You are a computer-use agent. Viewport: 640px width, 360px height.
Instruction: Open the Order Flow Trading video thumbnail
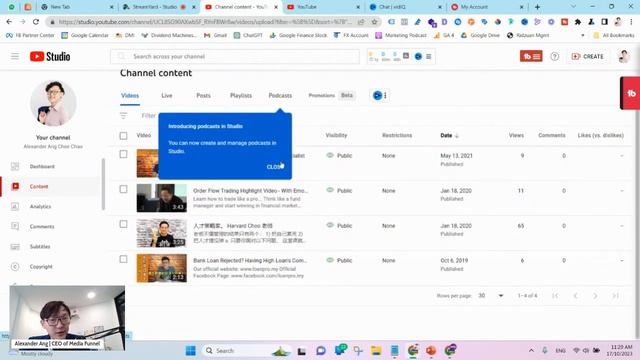(162, 198)
